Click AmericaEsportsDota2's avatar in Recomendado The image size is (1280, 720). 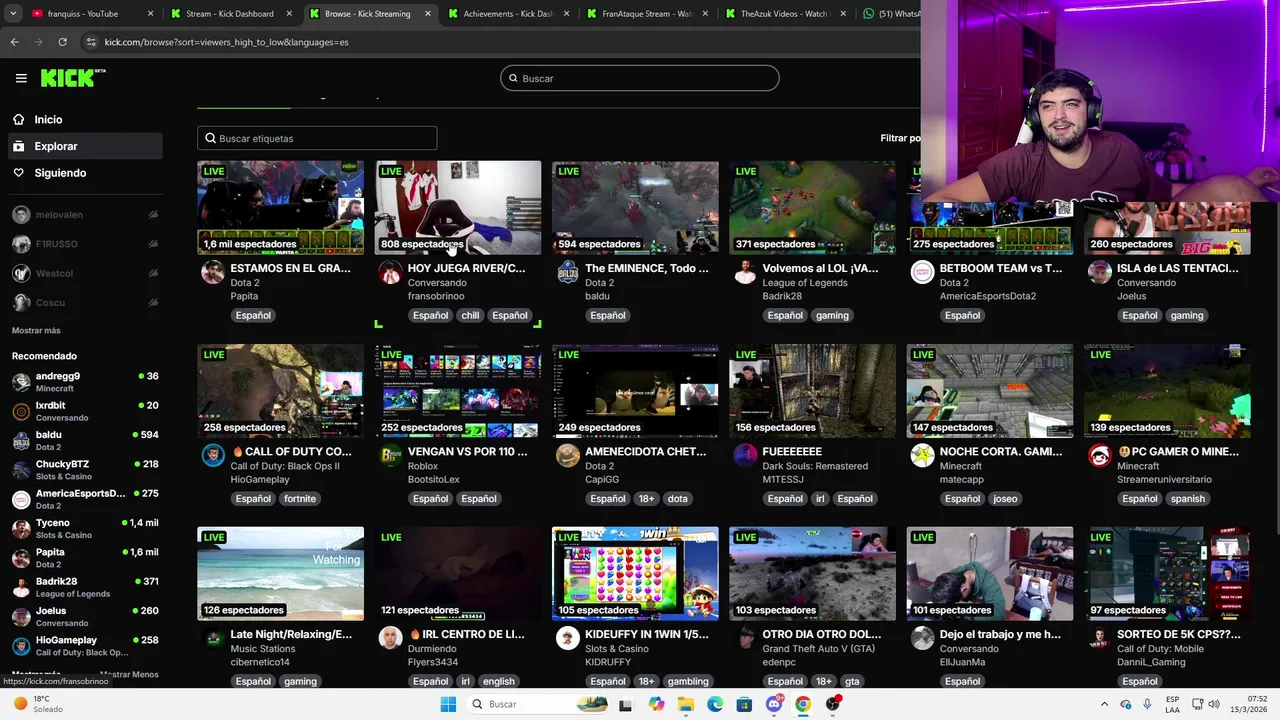pos(21,499)
